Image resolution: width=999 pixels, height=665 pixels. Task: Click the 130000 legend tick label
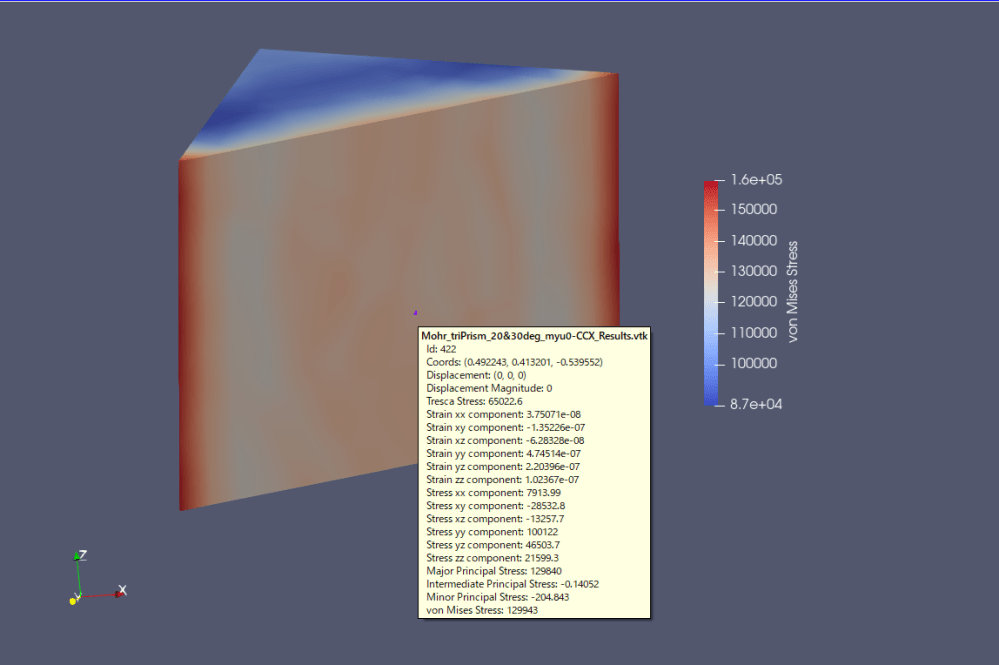tap(755, 271)
